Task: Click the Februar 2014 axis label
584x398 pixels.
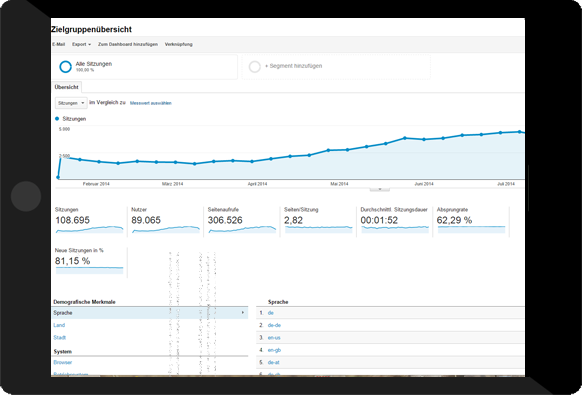Action: point(96,184)
